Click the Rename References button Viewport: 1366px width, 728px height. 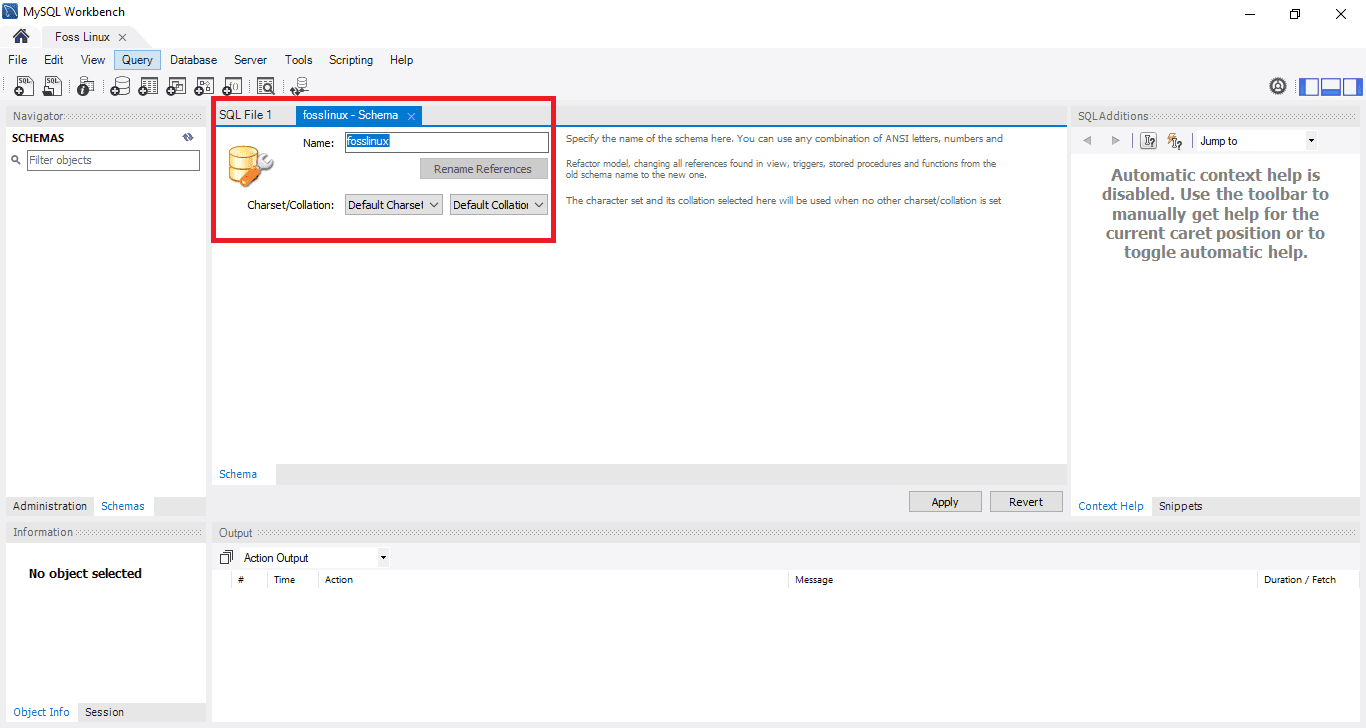tap(484, 169)
